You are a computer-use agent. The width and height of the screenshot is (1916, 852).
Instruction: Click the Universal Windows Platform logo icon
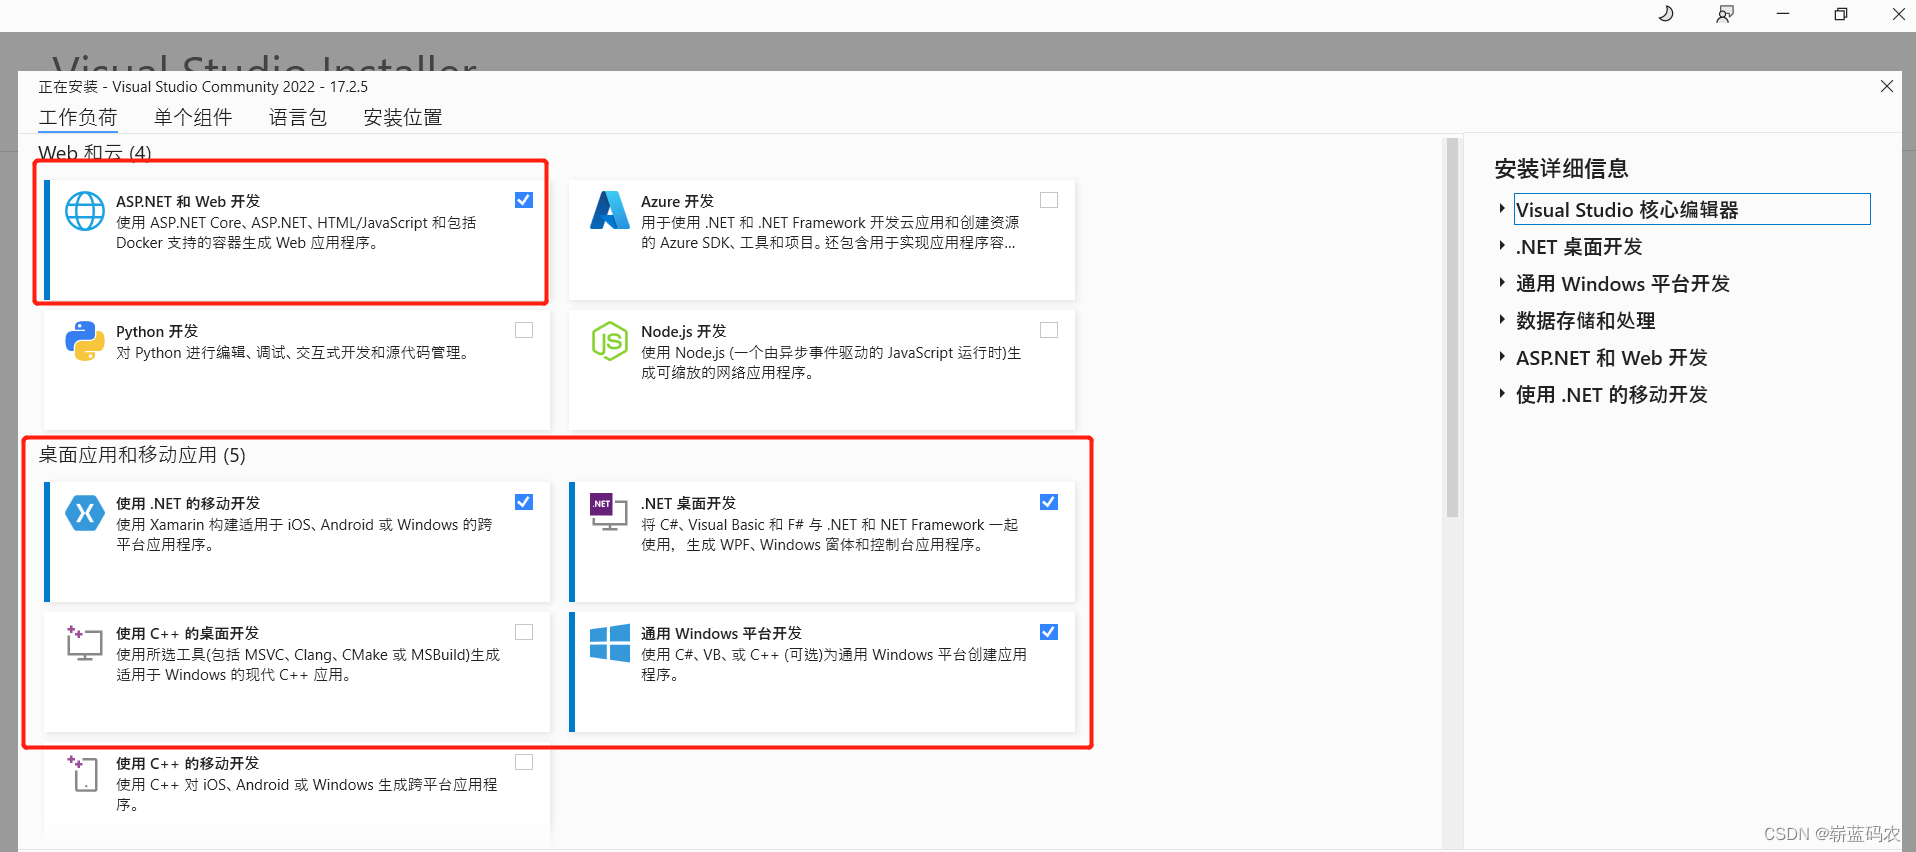[610, 643]
